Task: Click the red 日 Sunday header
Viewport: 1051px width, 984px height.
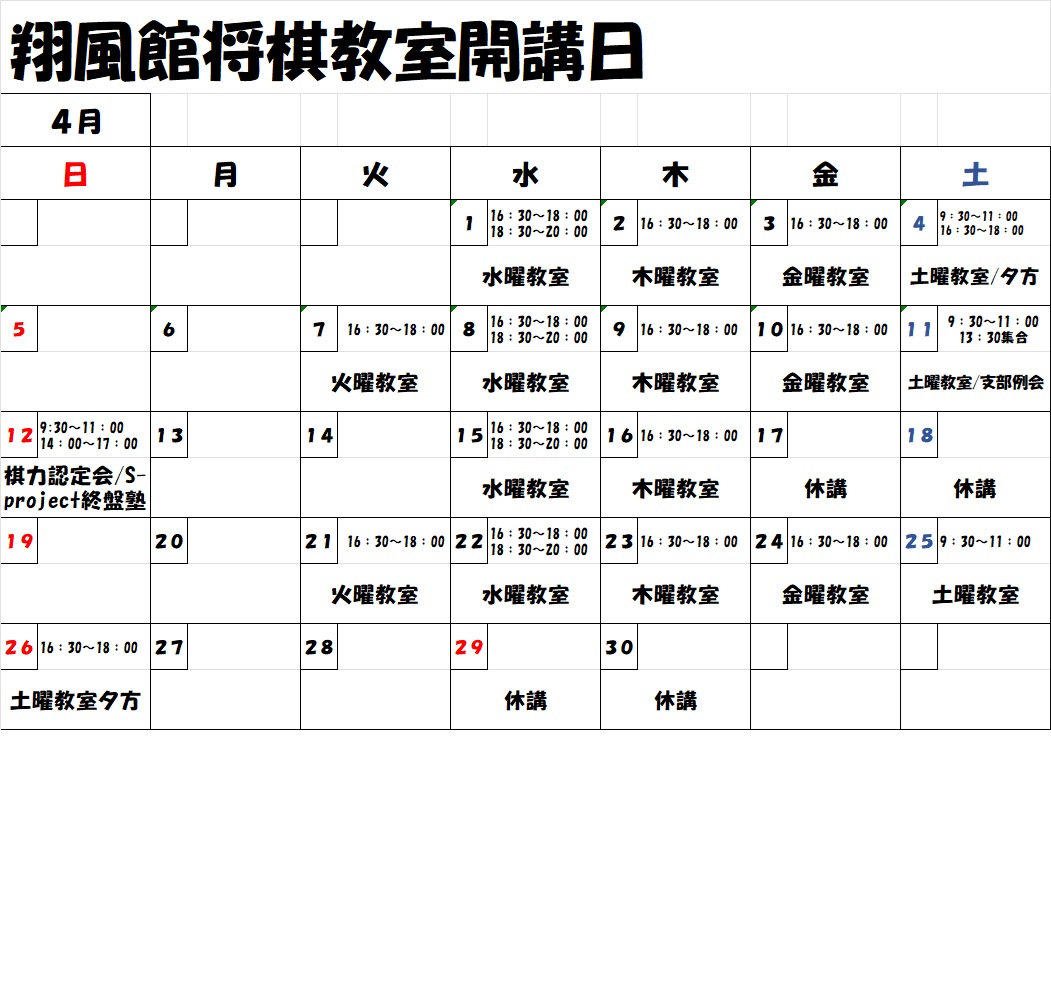Action: 75,174
